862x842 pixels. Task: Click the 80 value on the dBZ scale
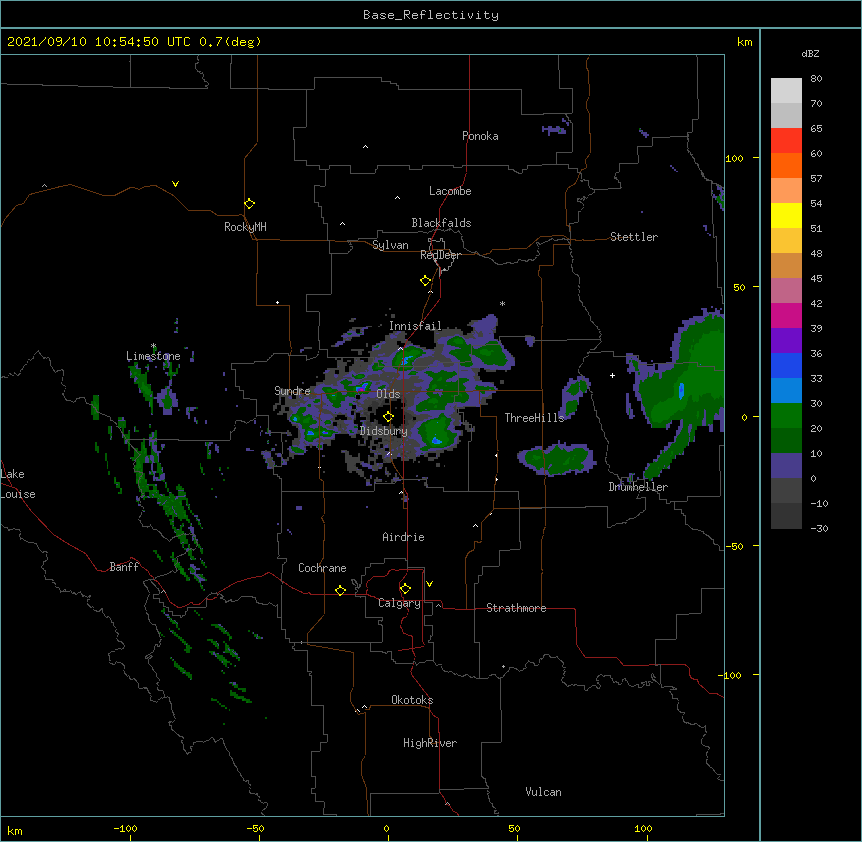pyautogui.click(x=816, y=79)
